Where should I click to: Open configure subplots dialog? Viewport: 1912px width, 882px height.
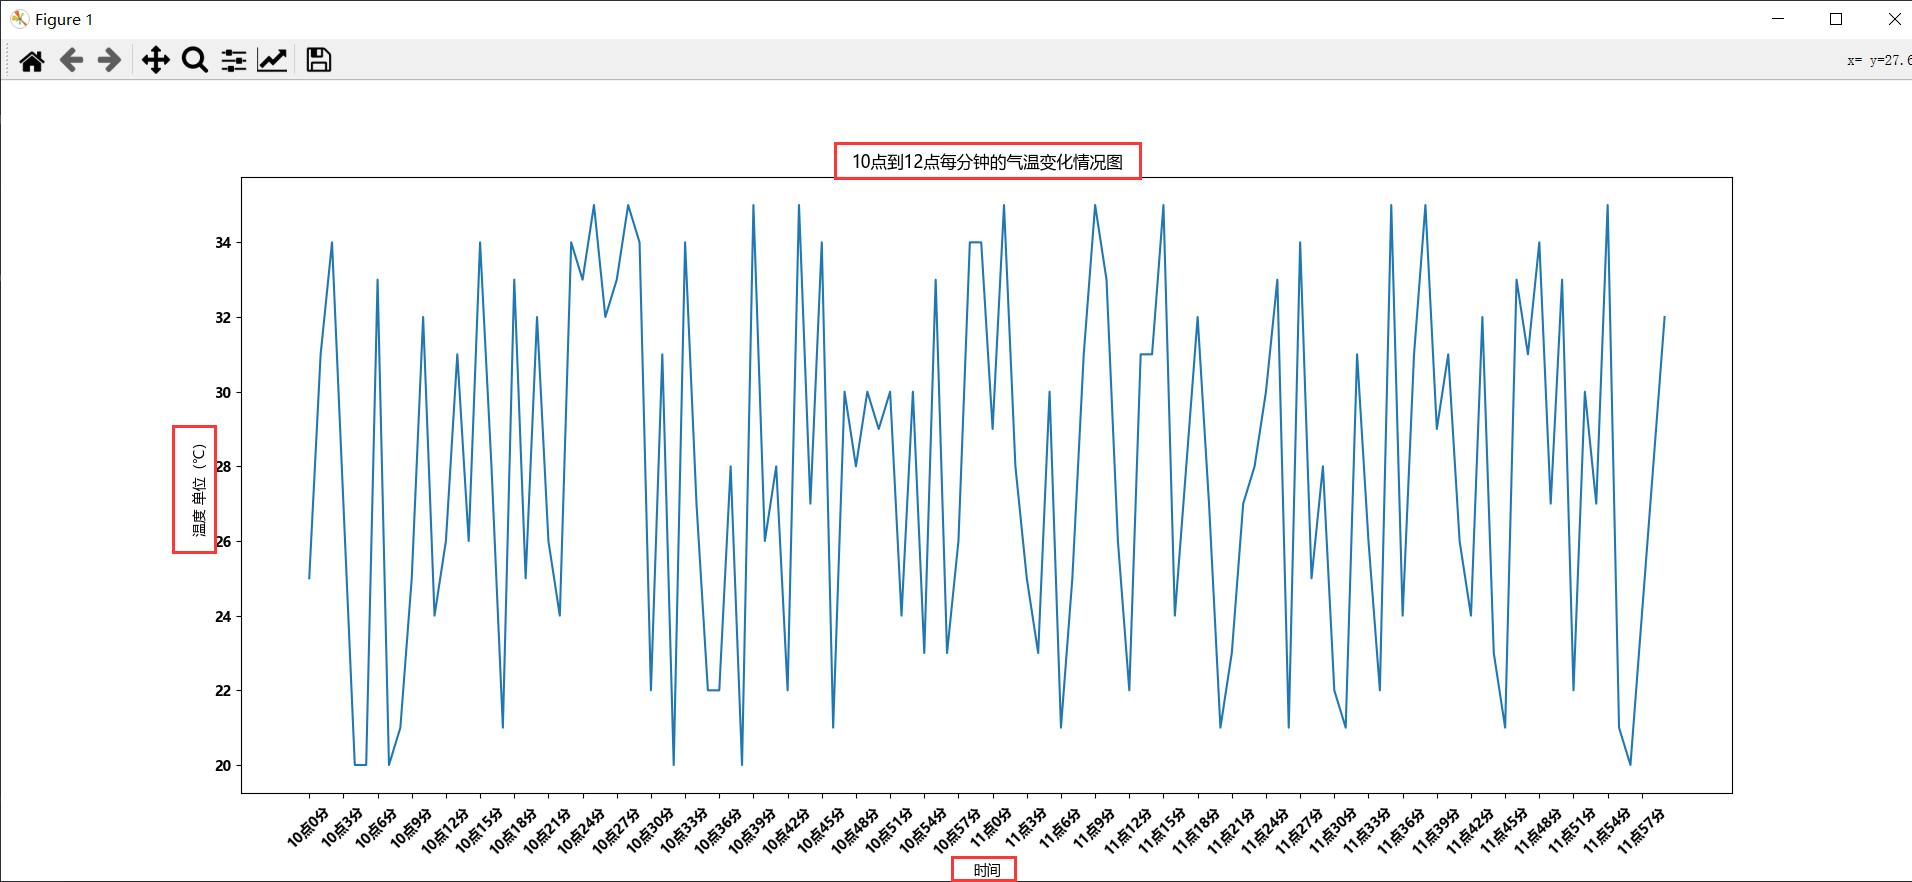234,60
